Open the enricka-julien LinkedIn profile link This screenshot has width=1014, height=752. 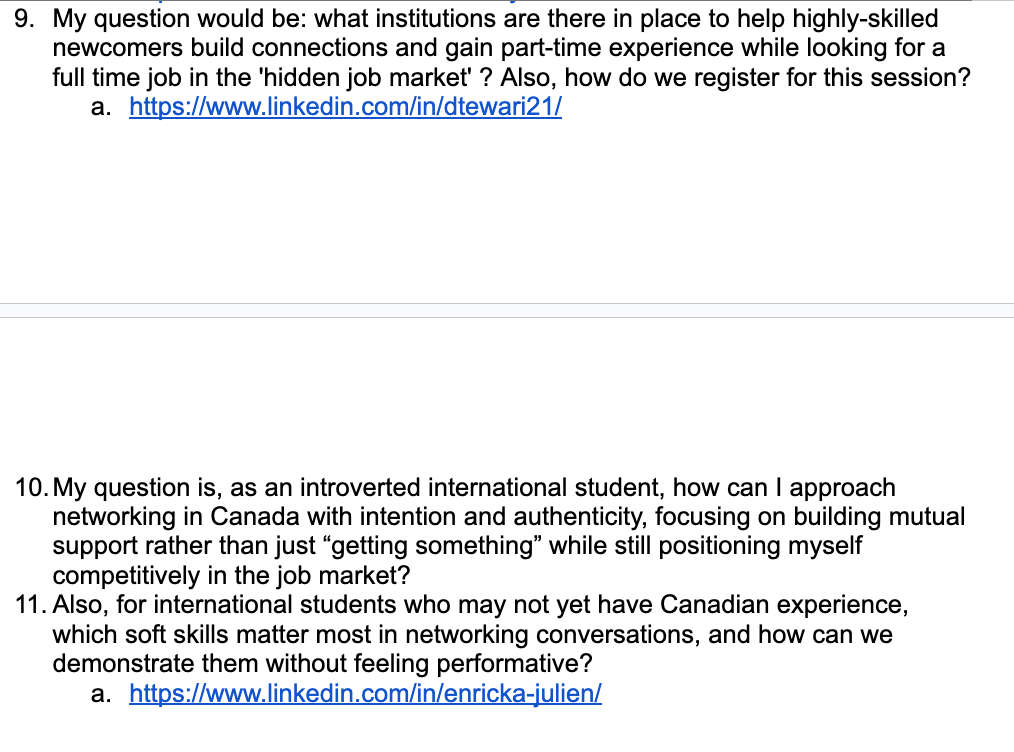365,693
